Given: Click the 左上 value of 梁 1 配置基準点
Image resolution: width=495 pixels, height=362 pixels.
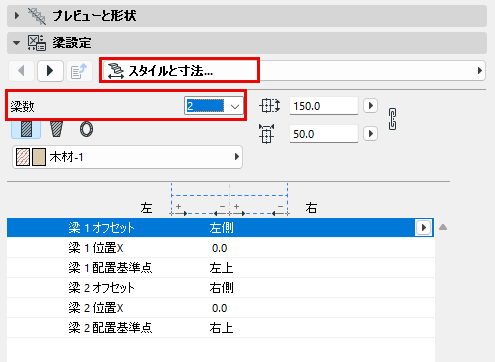Looking at the screenshot, I should click(x=221, y=268).
